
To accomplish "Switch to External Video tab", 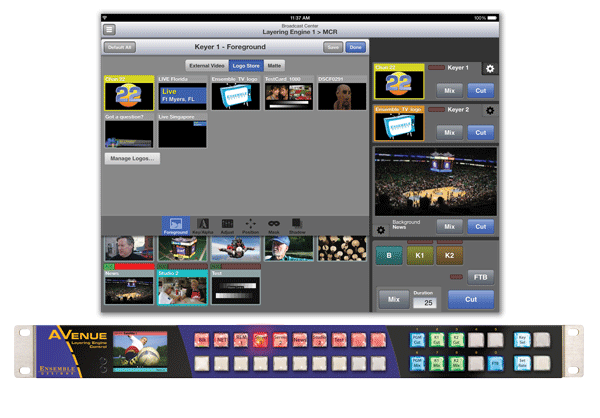I will [207, 66].
